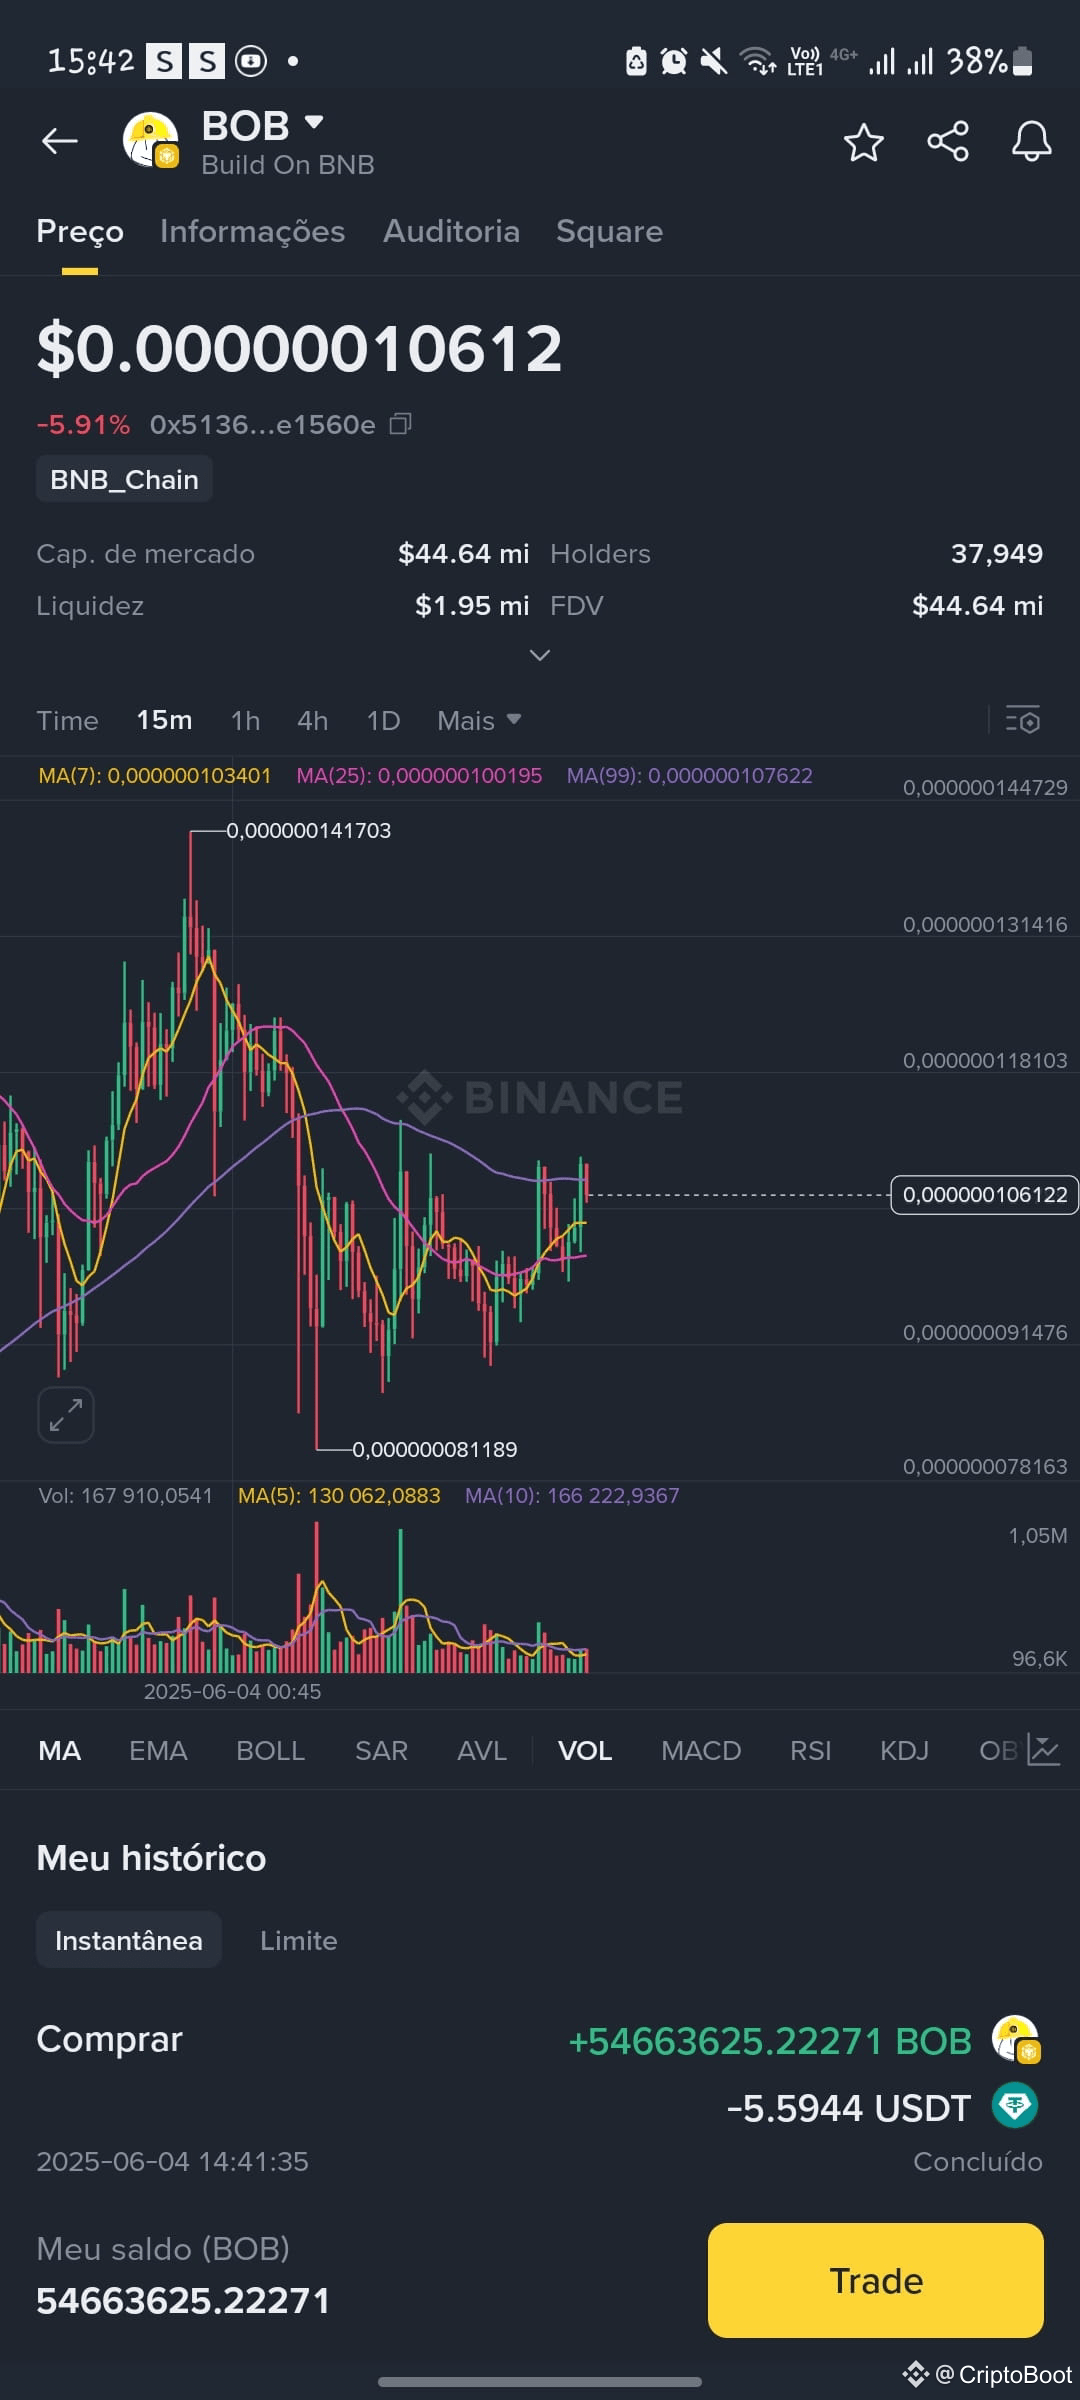Open the Auditoria tab

click(451, 231)
